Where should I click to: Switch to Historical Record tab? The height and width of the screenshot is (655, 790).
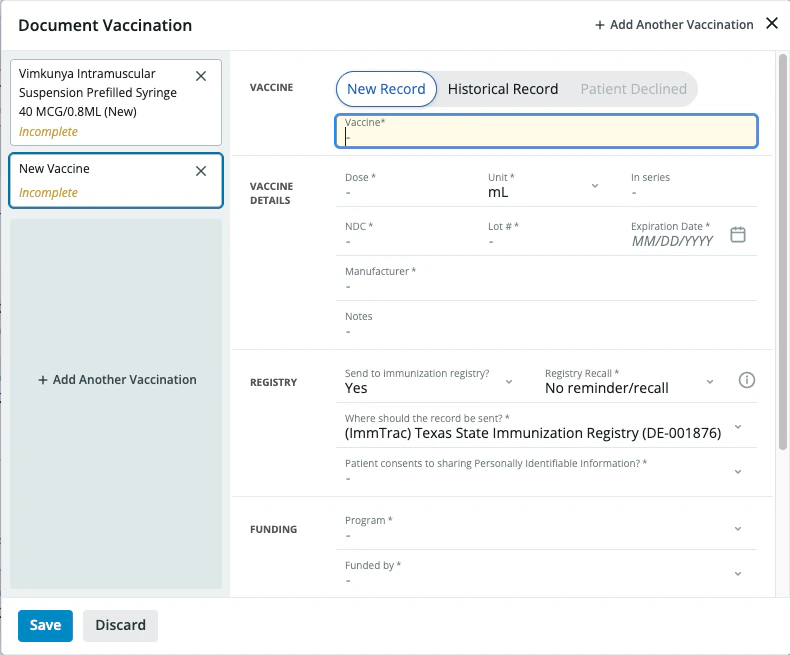pyautogui.click(x=503, y=89)
